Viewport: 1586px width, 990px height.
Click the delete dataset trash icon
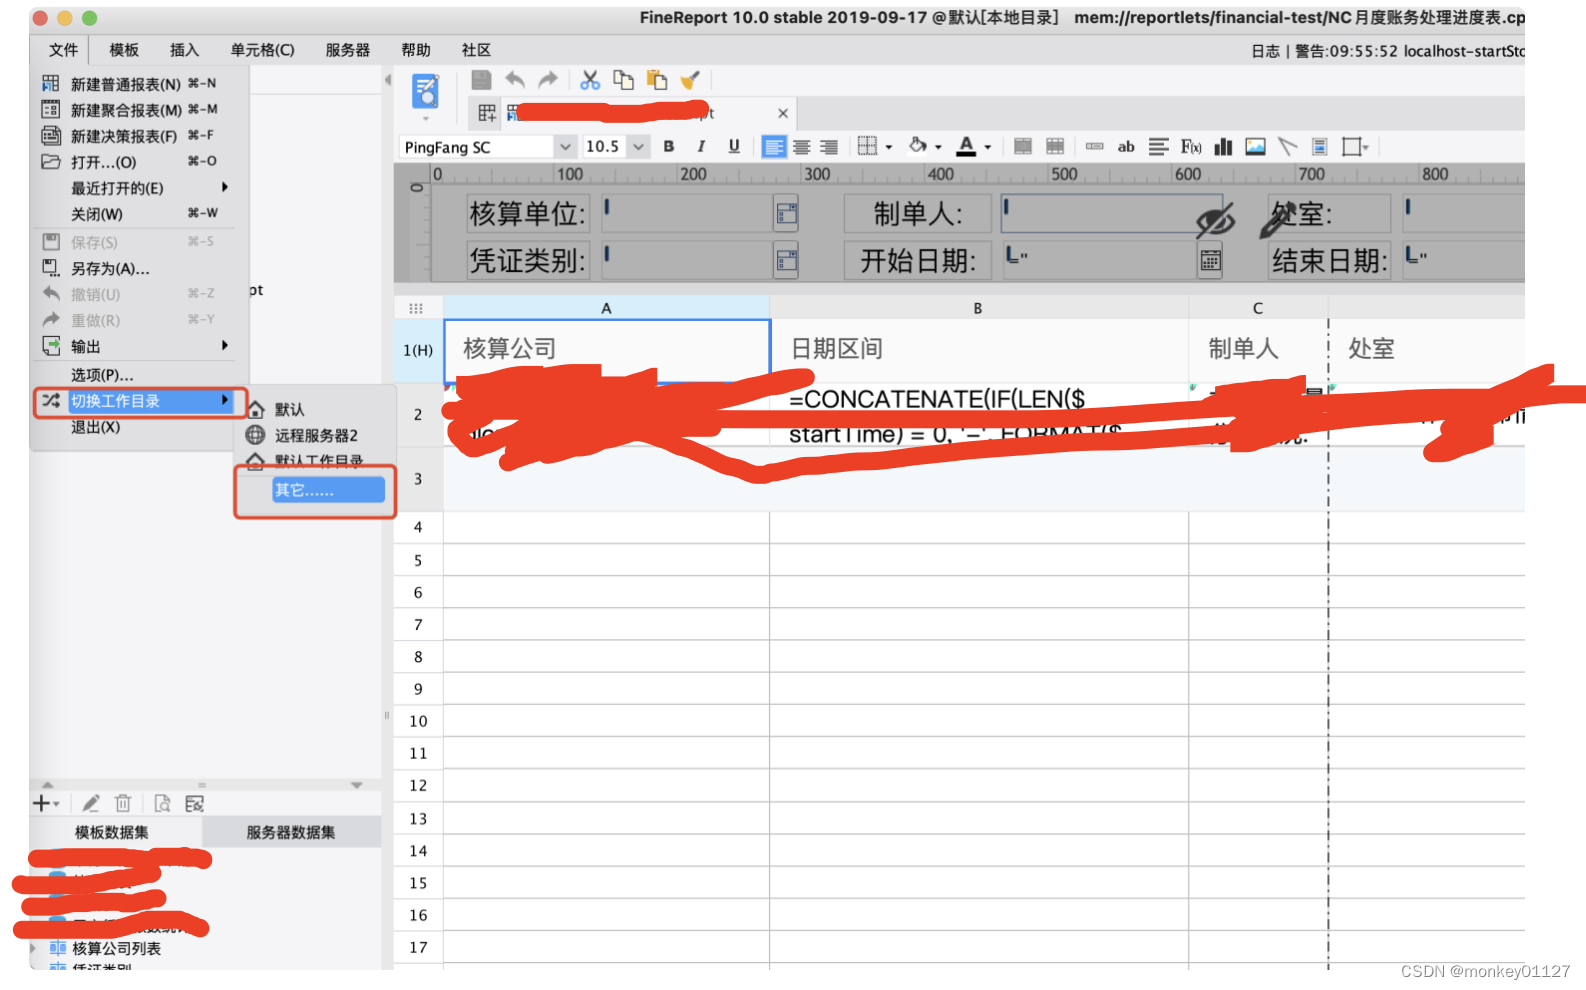coord(123,804)
